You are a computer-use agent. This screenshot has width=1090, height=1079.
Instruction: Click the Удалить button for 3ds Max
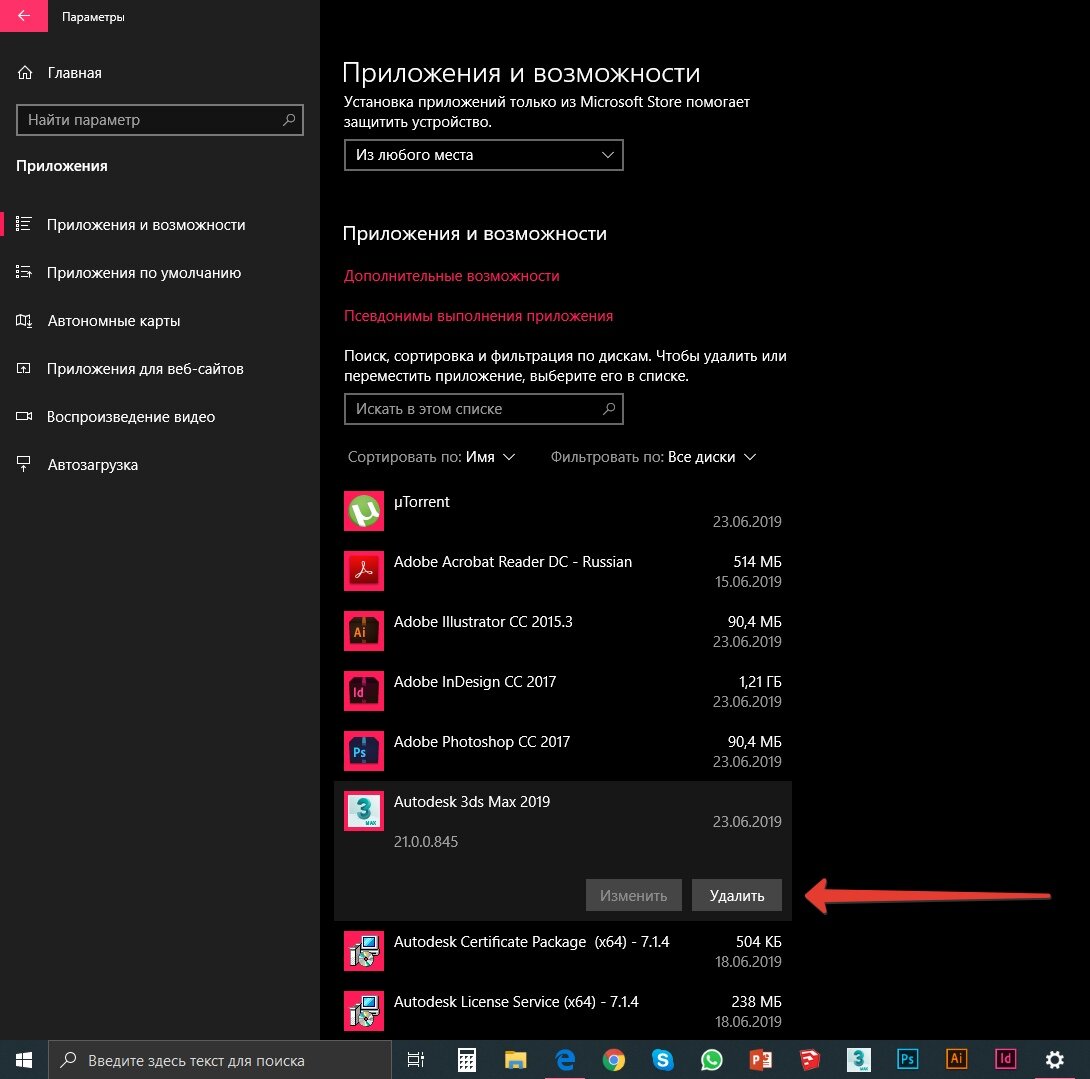click(x=737, y=895)
